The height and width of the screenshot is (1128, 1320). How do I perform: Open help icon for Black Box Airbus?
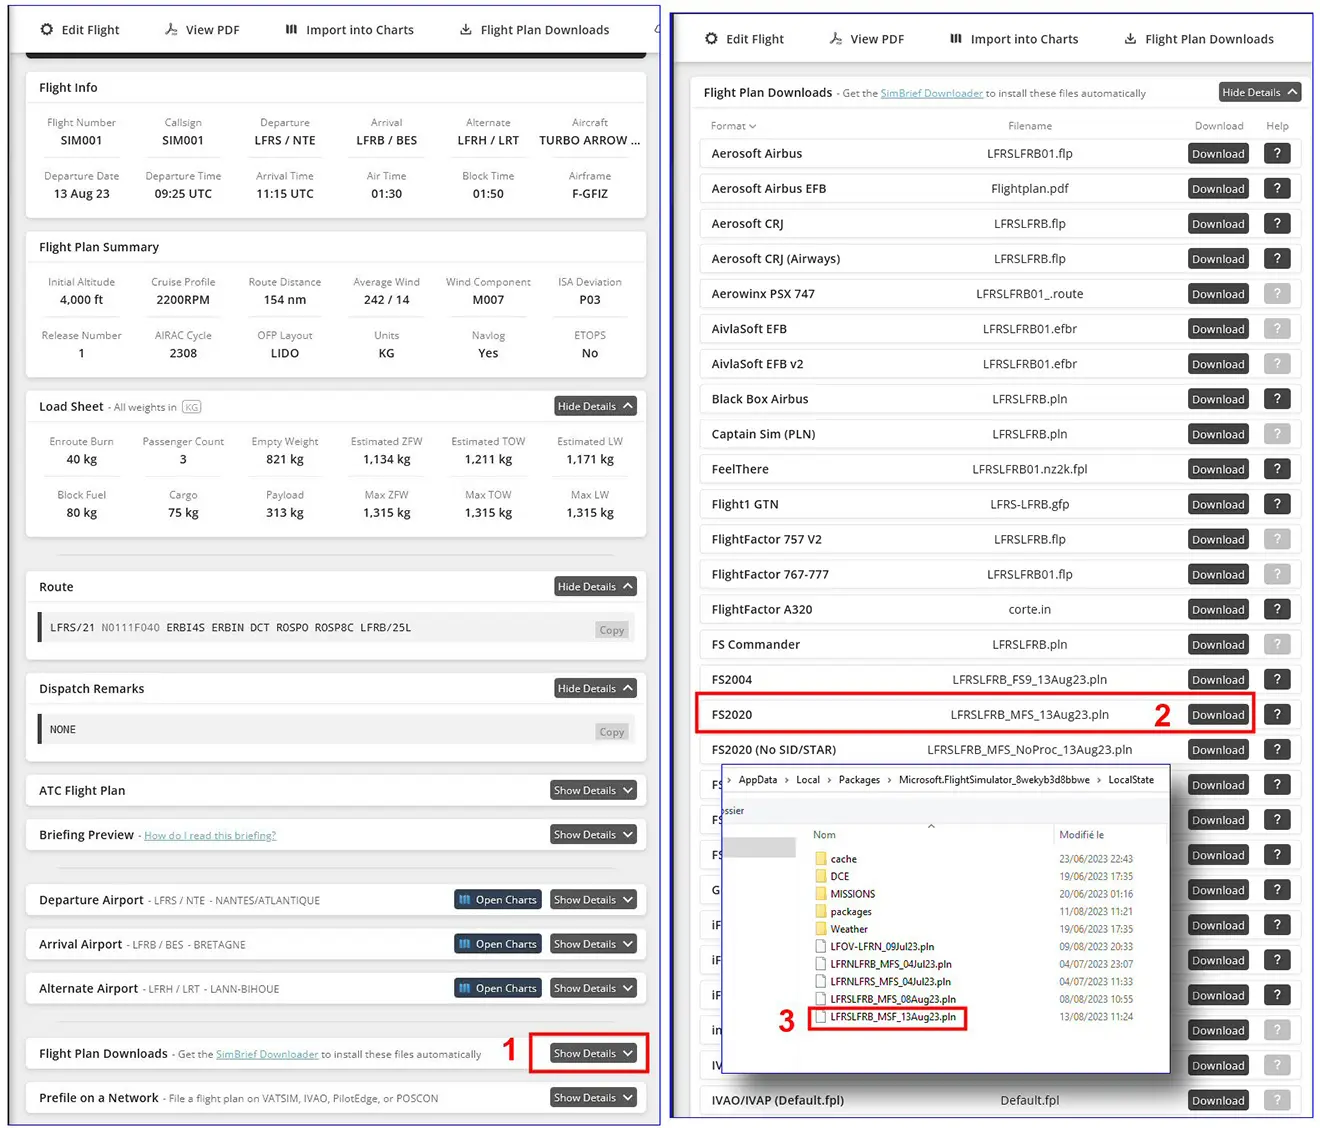tap(1277, 399)
